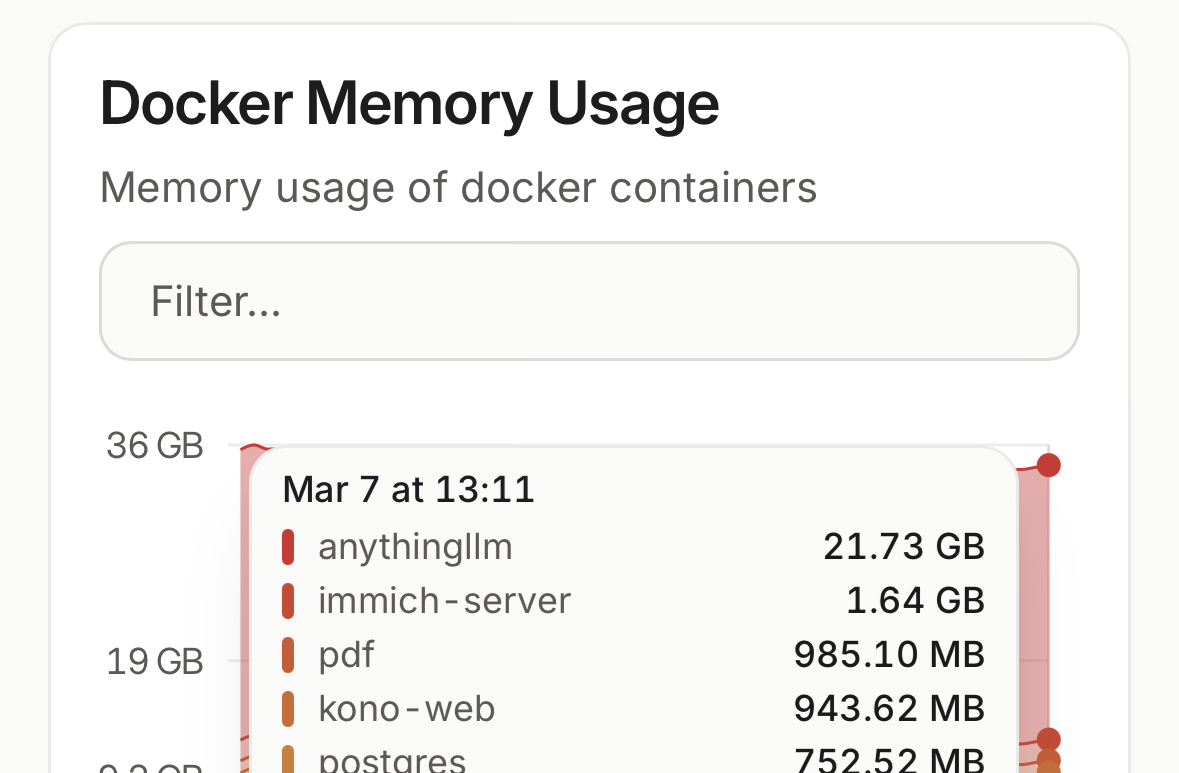Select the pdf container label
This screenshot has width=1179, height=773.
[346, 655]
